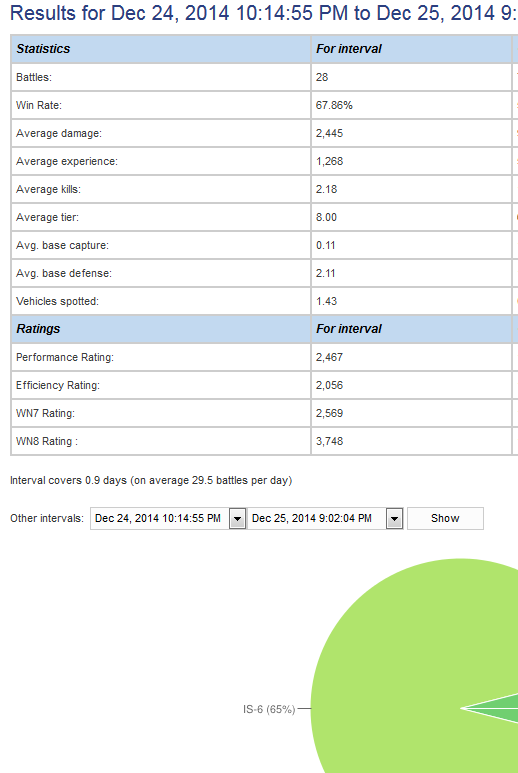The image size is (518, 773).
Task: Click the IS-6 (65%) chart label
Action: pyautogui.click(x=269, y=709)
